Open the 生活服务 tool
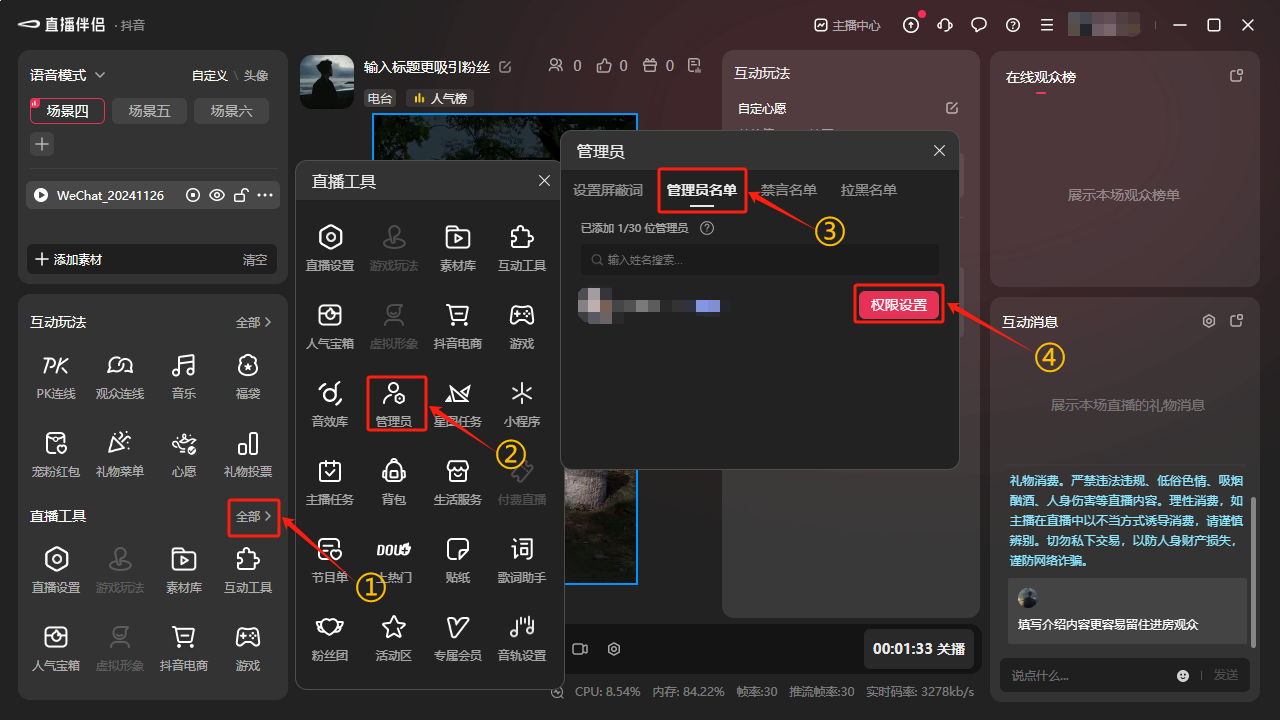 [x=458, y=481]
